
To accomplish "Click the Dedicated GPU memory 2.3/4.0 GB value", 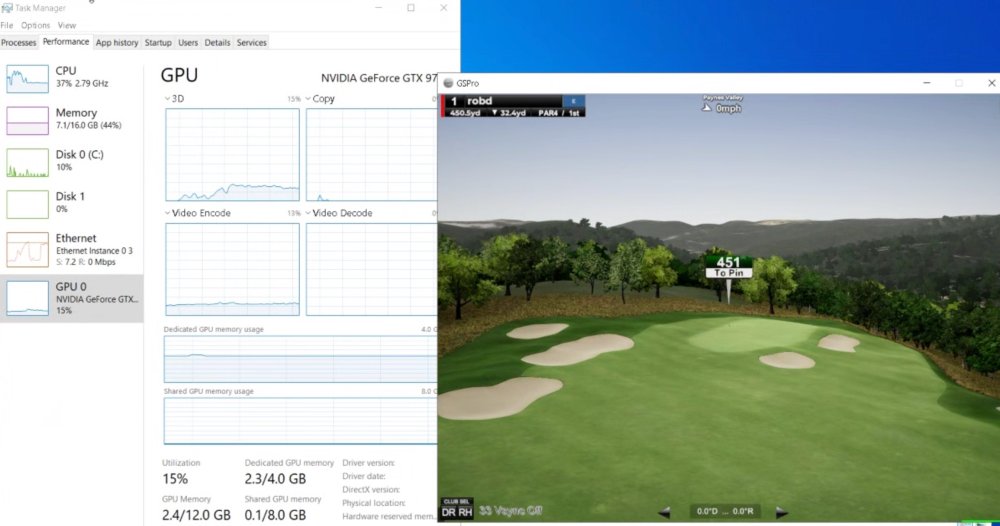I will coord(275,479).
